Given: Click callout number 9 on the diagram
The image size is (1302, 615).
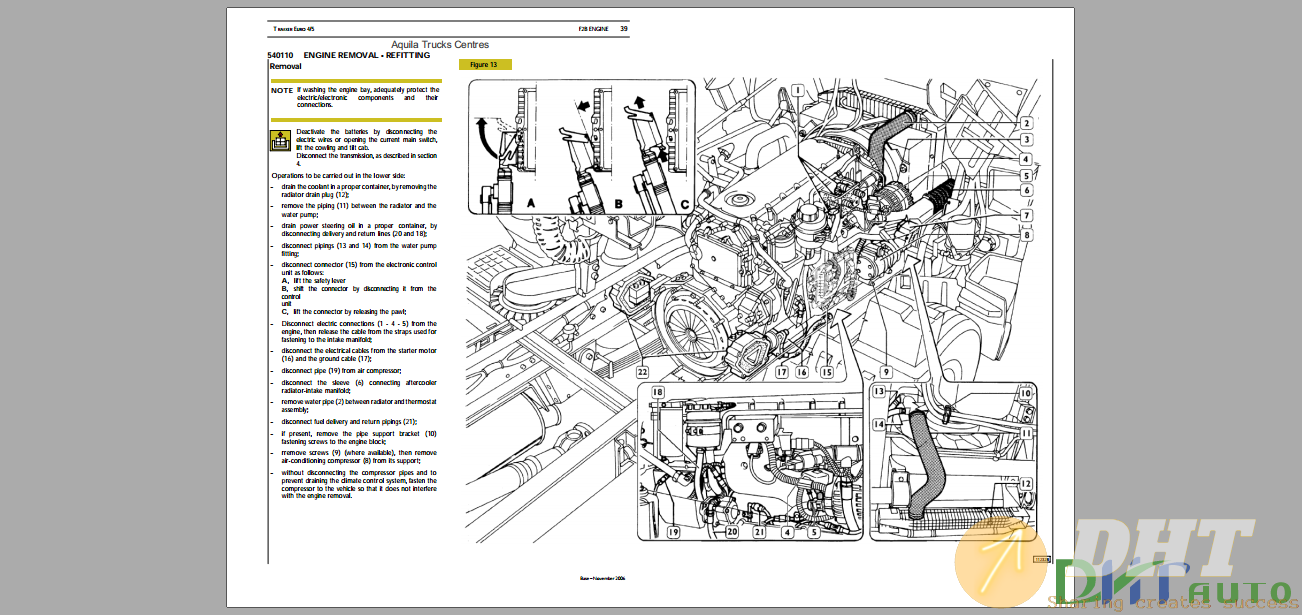Looking at the screenshot, I should pos(885,372).
